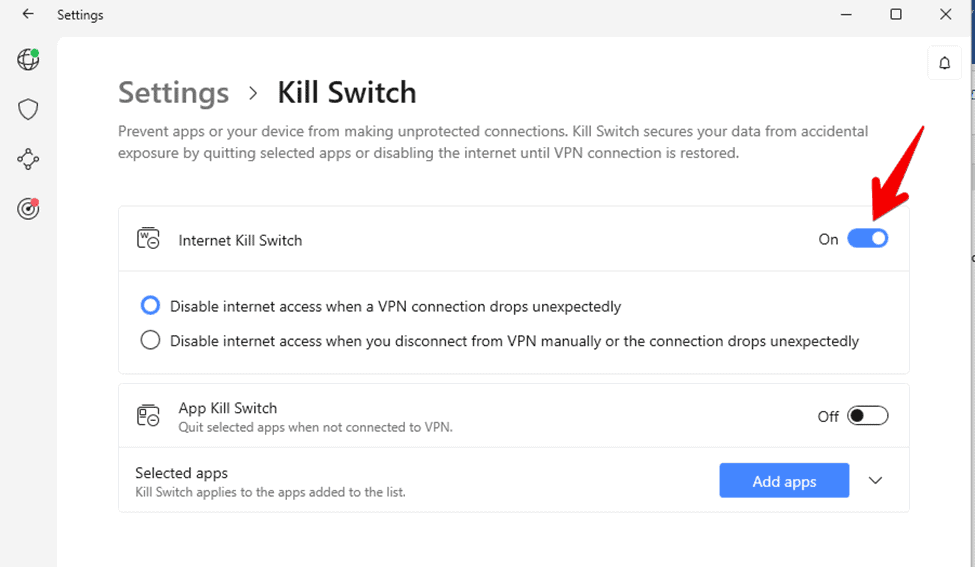Image resolution: width=975 pixels, height=567 pixels.
Task: Enable the App Kill Switch toggle
Action: click(x=867, y=416)
